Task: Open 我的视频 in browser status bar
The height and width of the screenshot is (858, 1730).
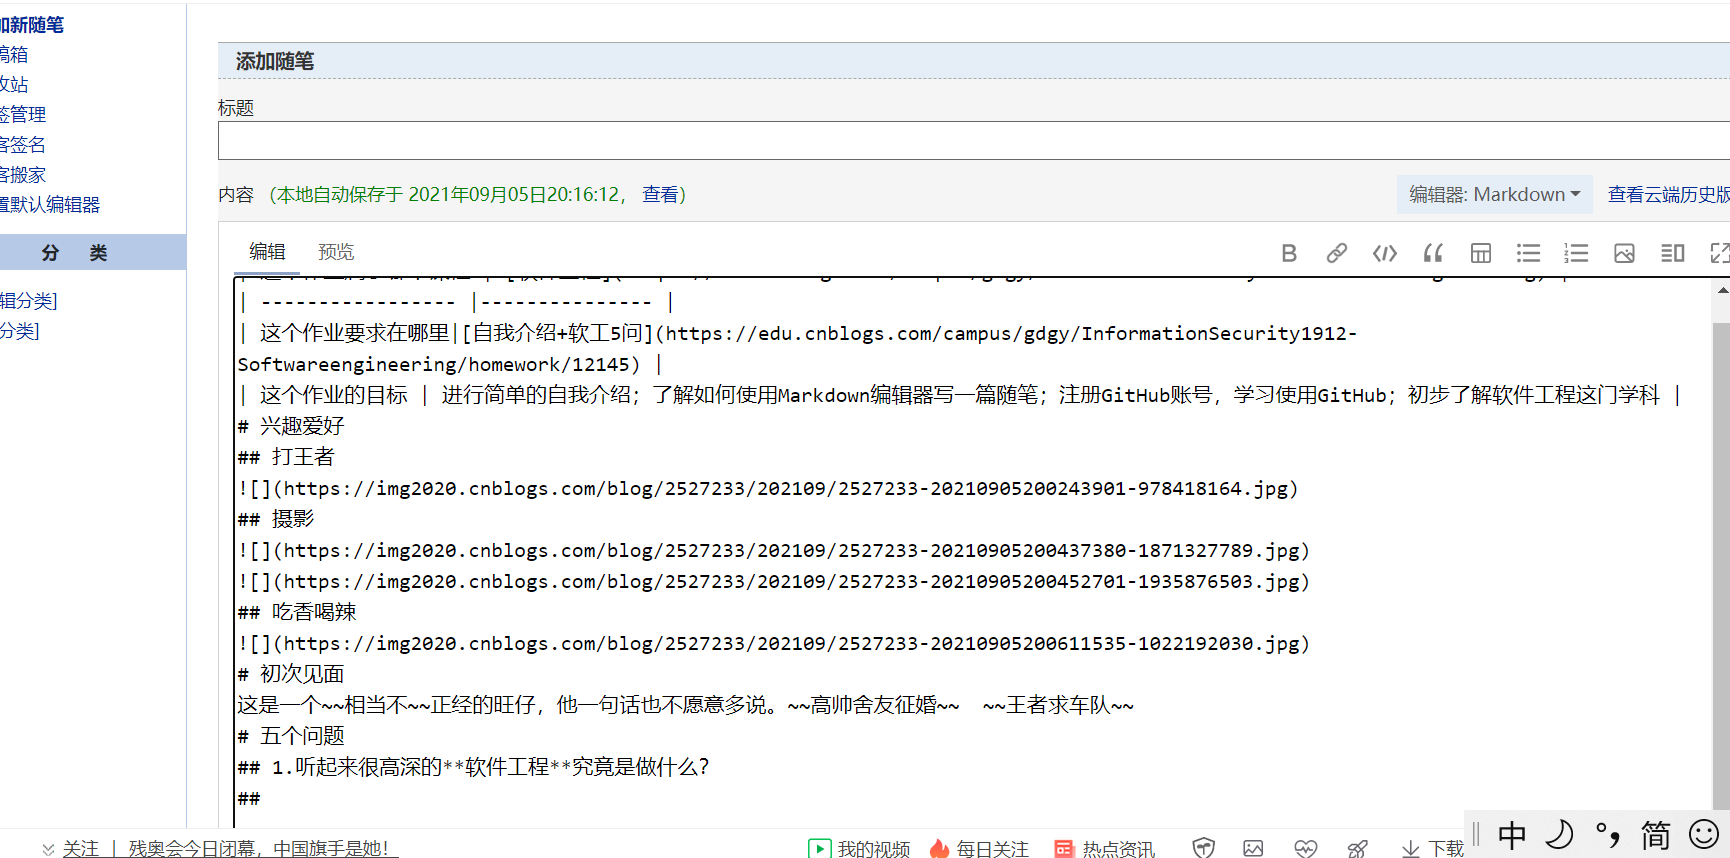Action: 859,848
